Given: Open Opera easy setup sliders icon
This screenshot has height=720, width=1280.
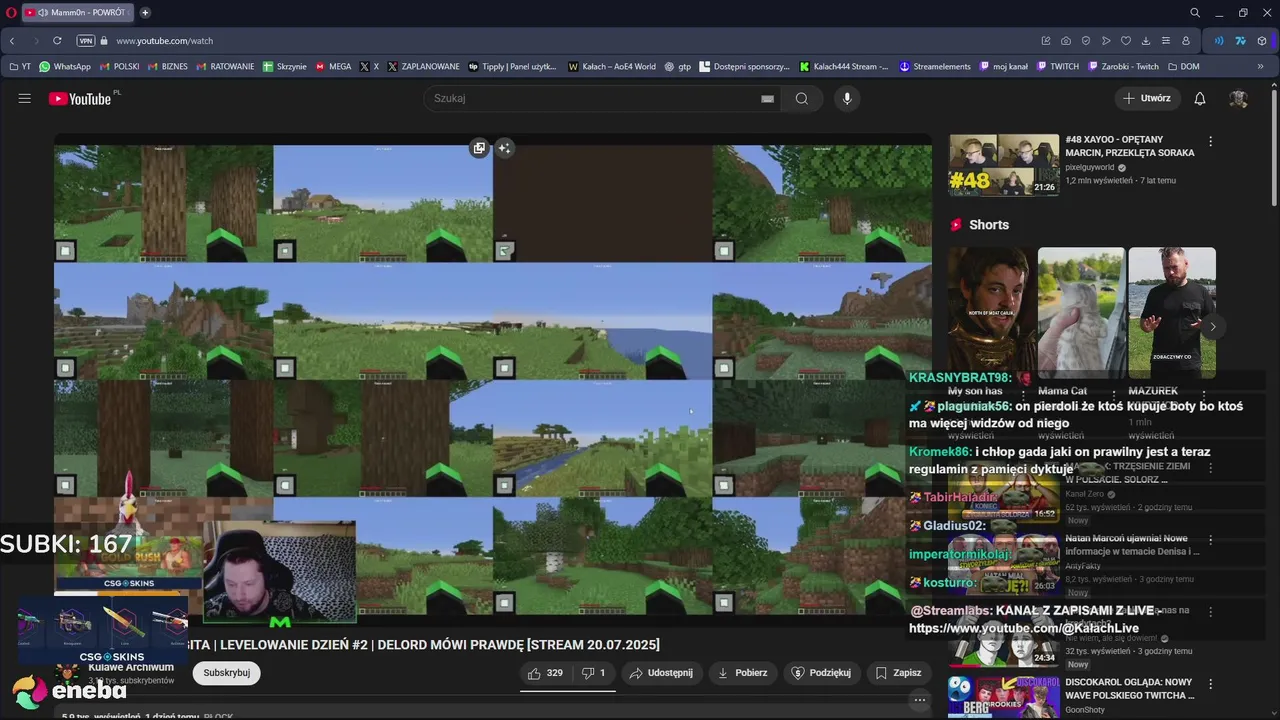Looking at the screenshot, I should pyautogui.click(x=1166, y=41).
